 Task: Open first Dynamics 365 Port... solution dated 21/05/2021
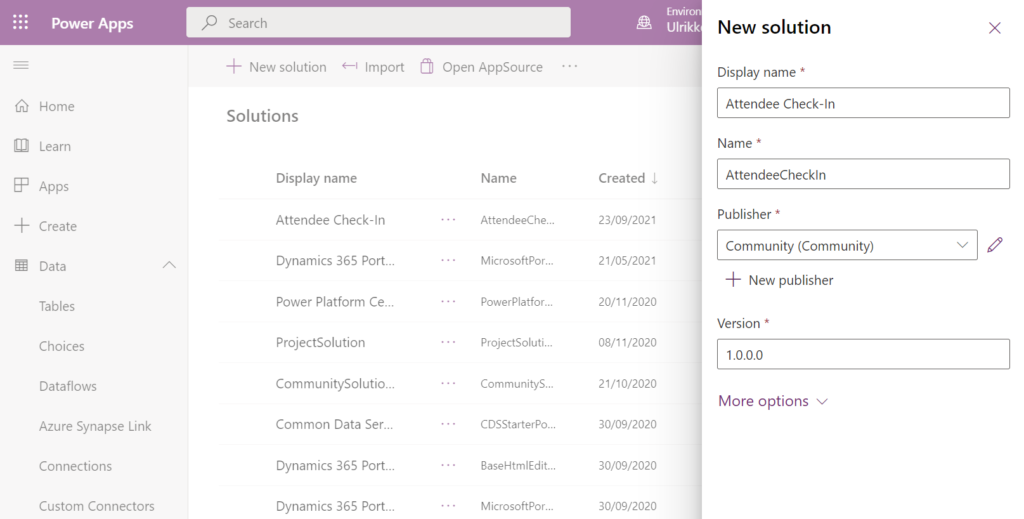coord(335,260)
